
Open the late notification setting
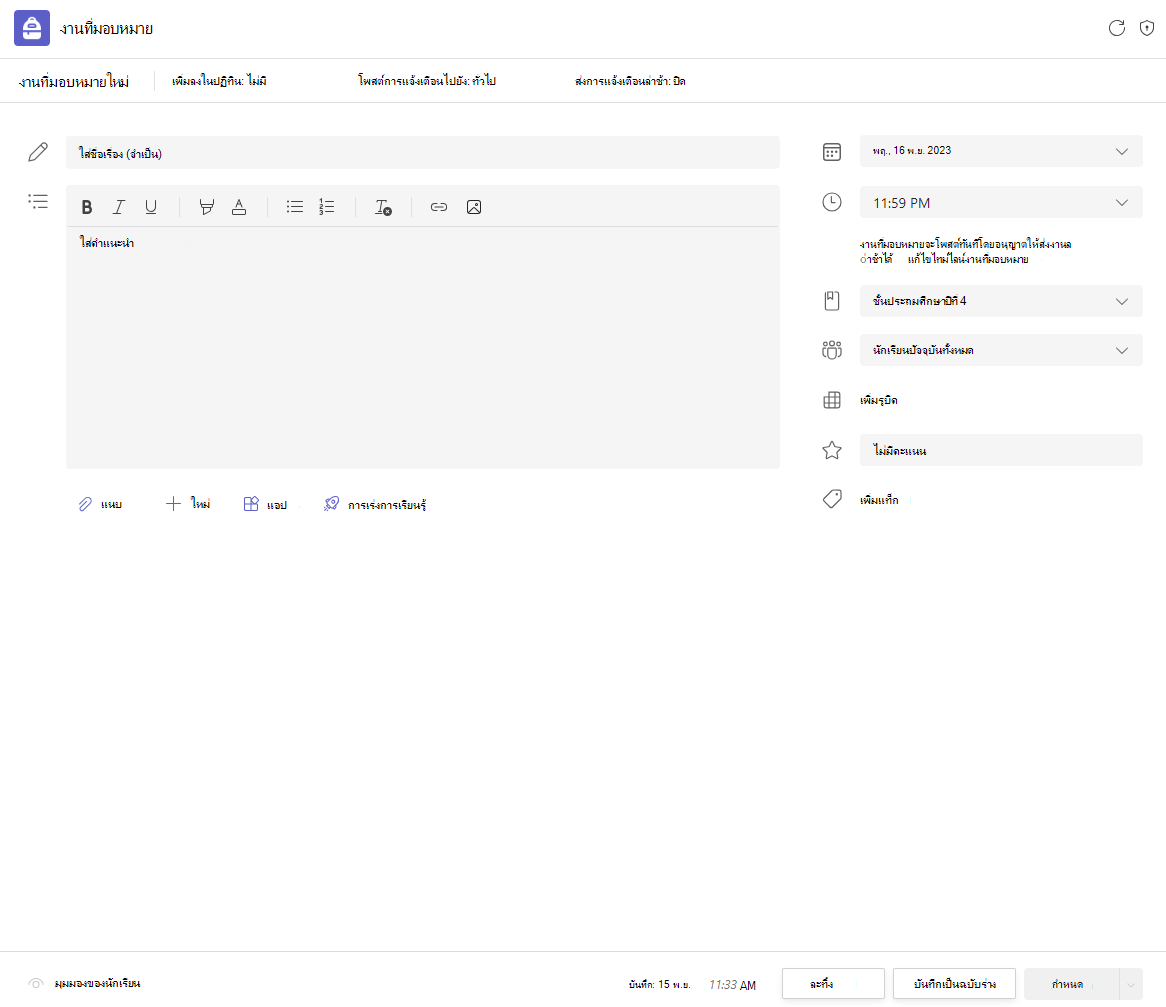(630, 81)
